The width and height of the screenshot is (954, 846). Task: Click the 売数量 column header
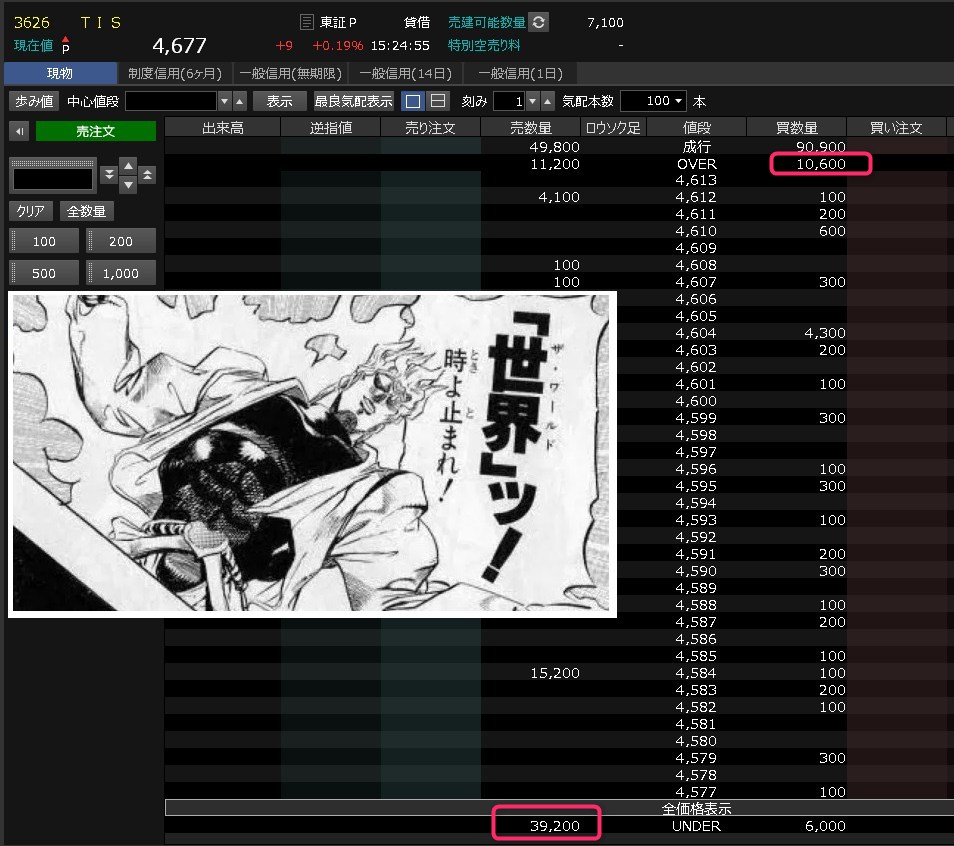(531, 128)
